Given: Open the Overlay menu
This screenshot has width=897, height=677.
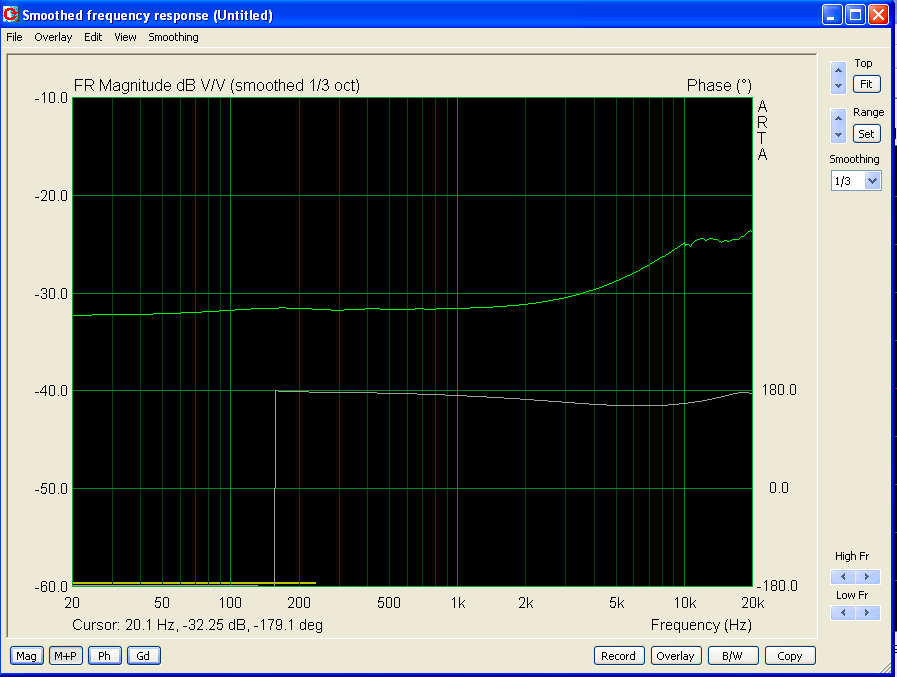Looking at the screenshot, I should point(53,37).
